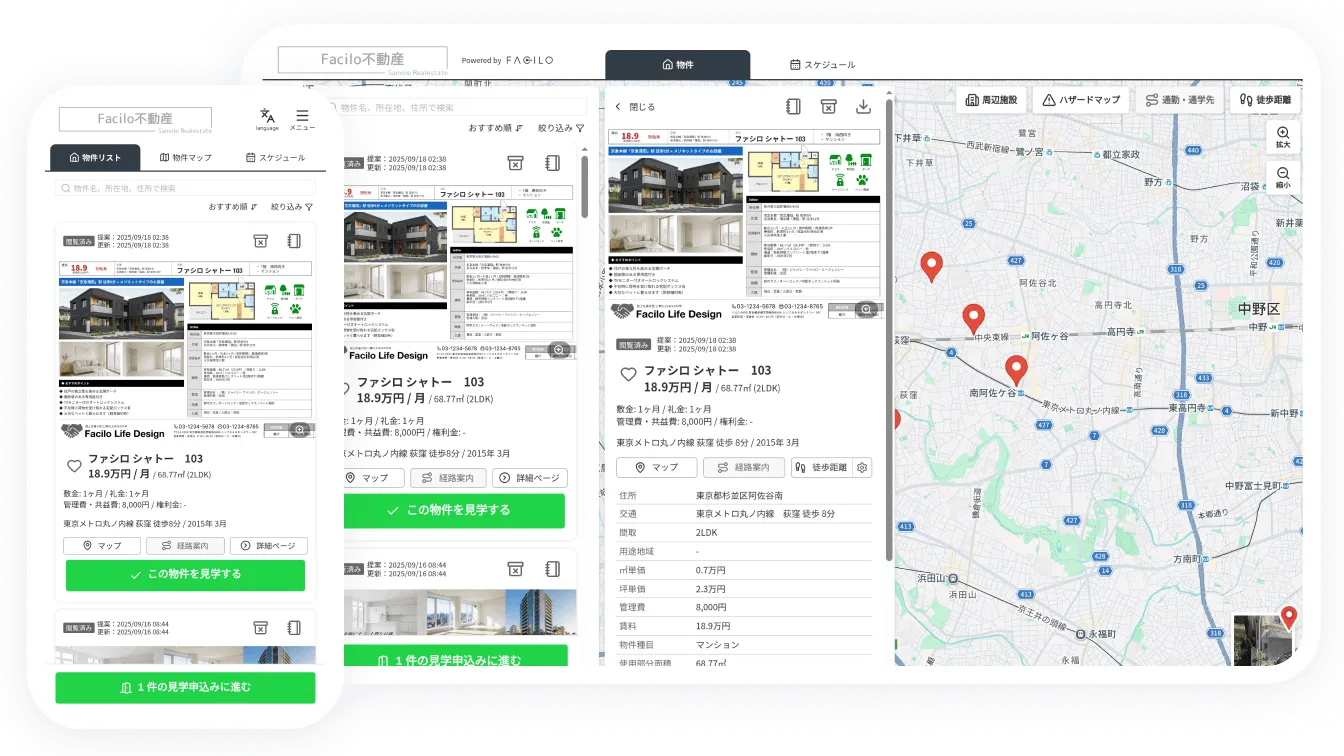Select the map pin near 中央東線

973,319
